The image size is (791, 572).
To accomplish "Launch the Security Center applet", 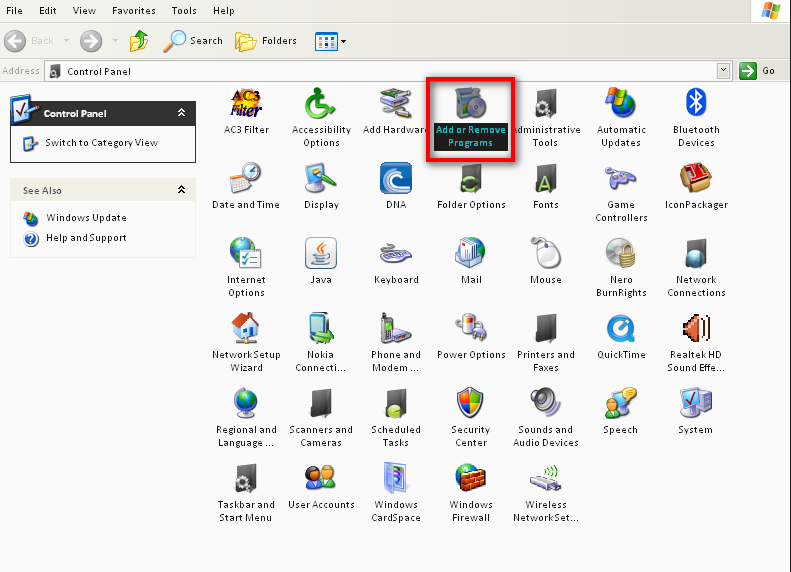I will pos(471,403).
